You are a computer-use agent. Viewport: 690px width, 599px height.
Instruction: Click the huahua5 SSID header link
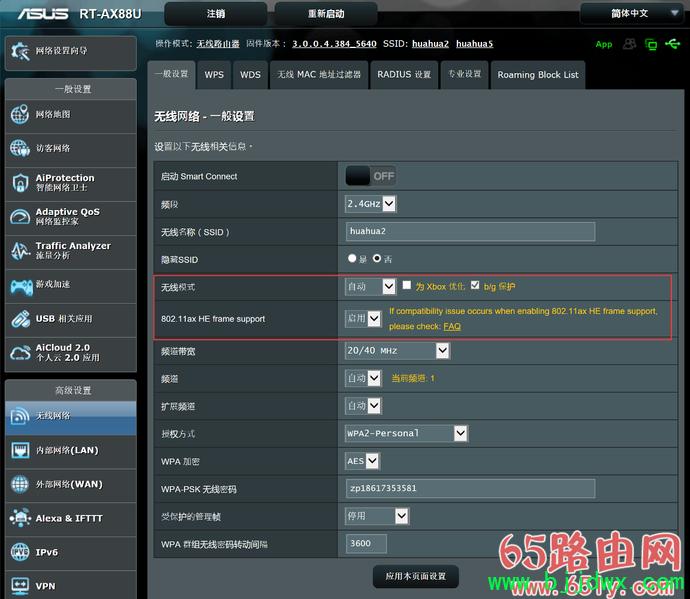(x=474, y=44)
